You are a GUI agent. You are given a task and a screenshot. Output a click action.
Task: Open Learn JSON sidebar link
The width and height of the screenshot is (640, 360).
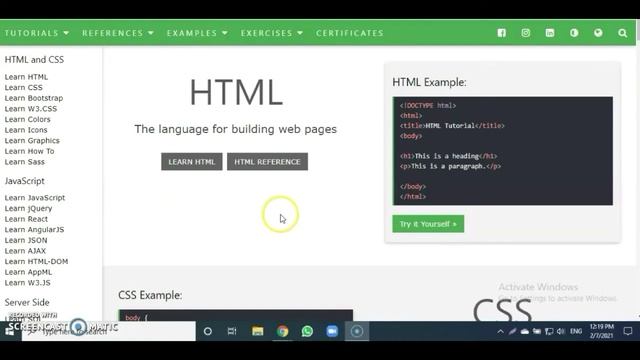point(26,240)
